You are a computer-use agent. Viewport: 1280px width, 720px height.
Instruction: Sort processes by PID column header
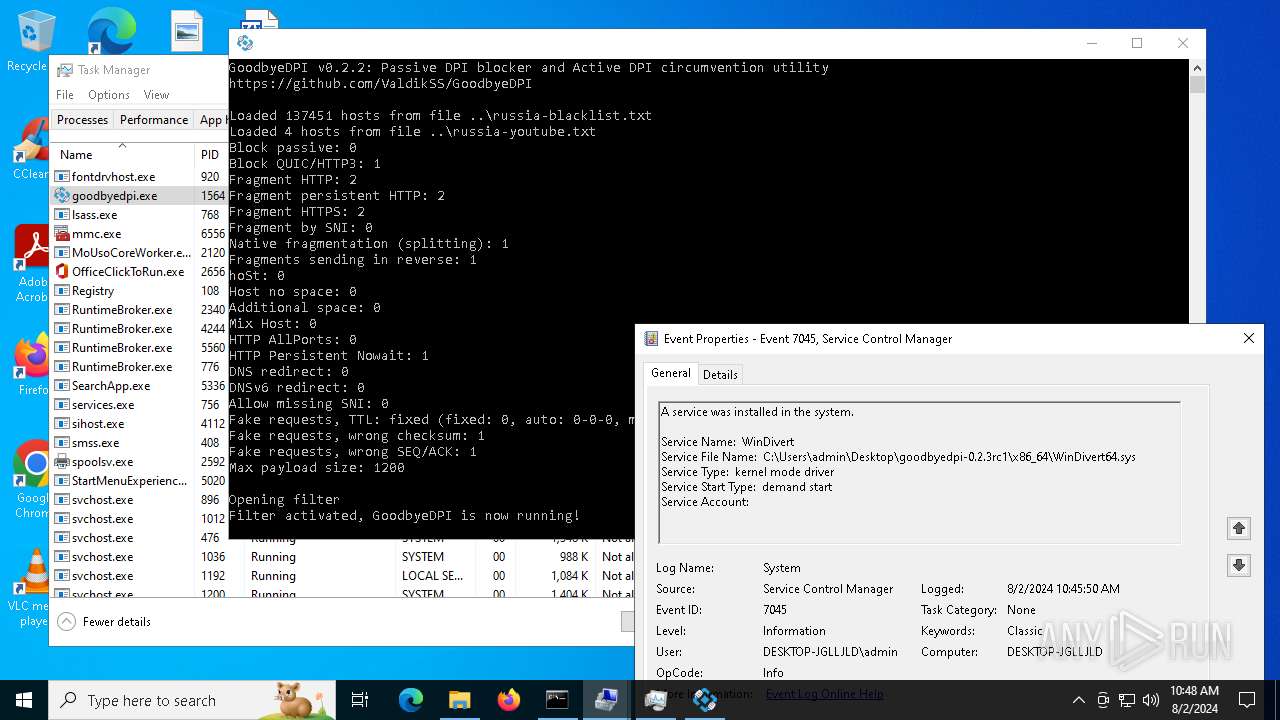(210, 155)
